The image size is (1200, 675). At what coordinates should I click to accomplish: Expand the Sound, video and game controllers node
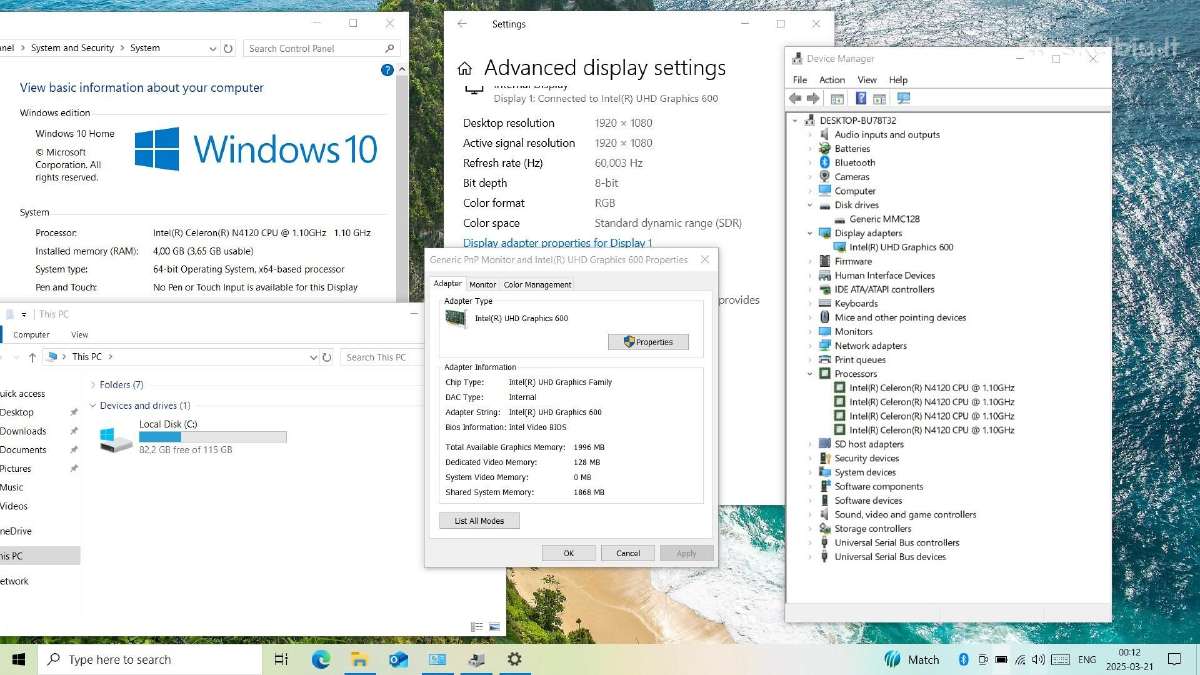(810, 514)
